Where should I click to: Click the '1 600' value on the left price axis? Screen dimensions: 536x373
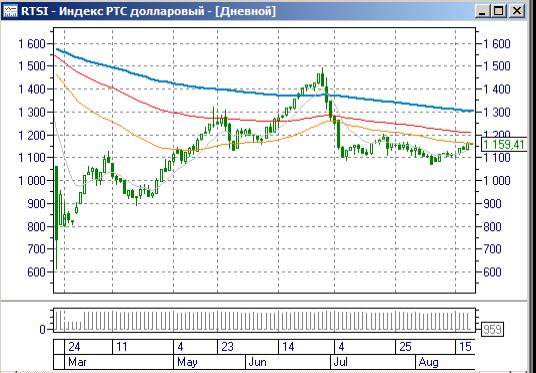pos(32,43)
